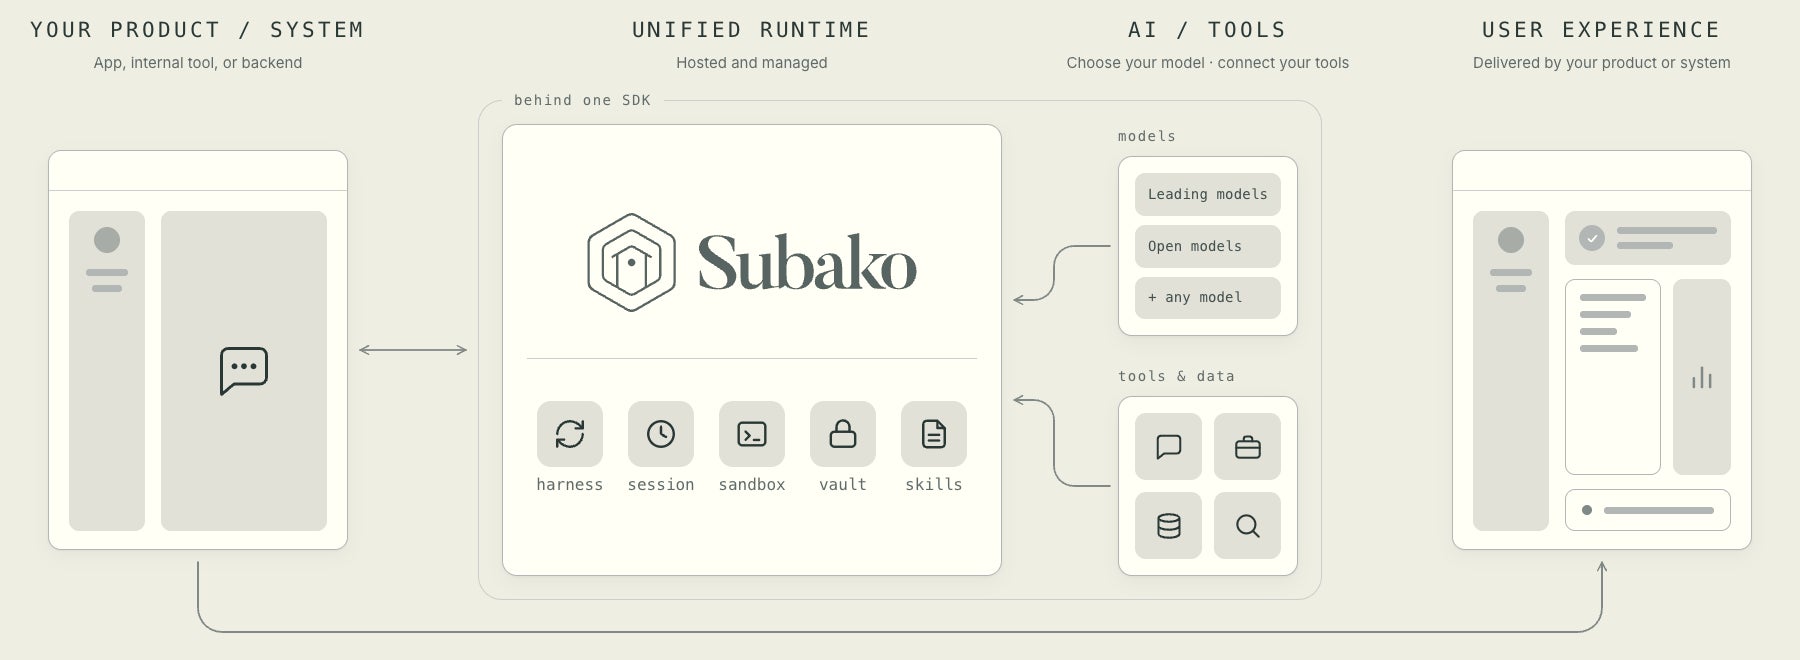Select the + any model option
This screenshot has height=660, width=1800.
(x=1208, y=297)
